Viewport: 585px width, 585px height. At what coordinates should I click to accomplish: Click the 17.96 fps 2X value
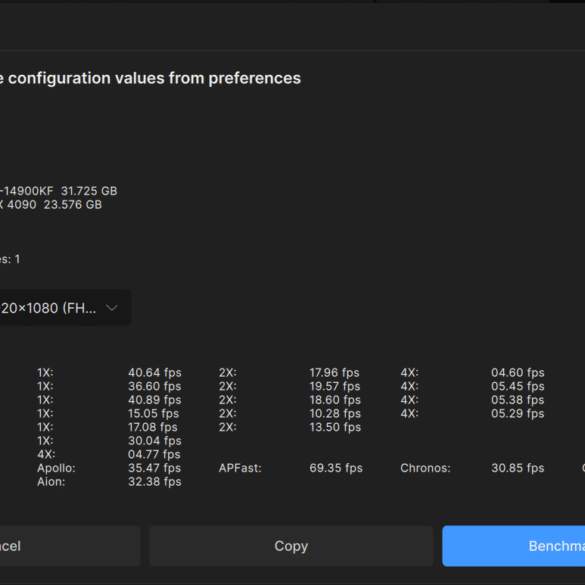coord(334,372)
